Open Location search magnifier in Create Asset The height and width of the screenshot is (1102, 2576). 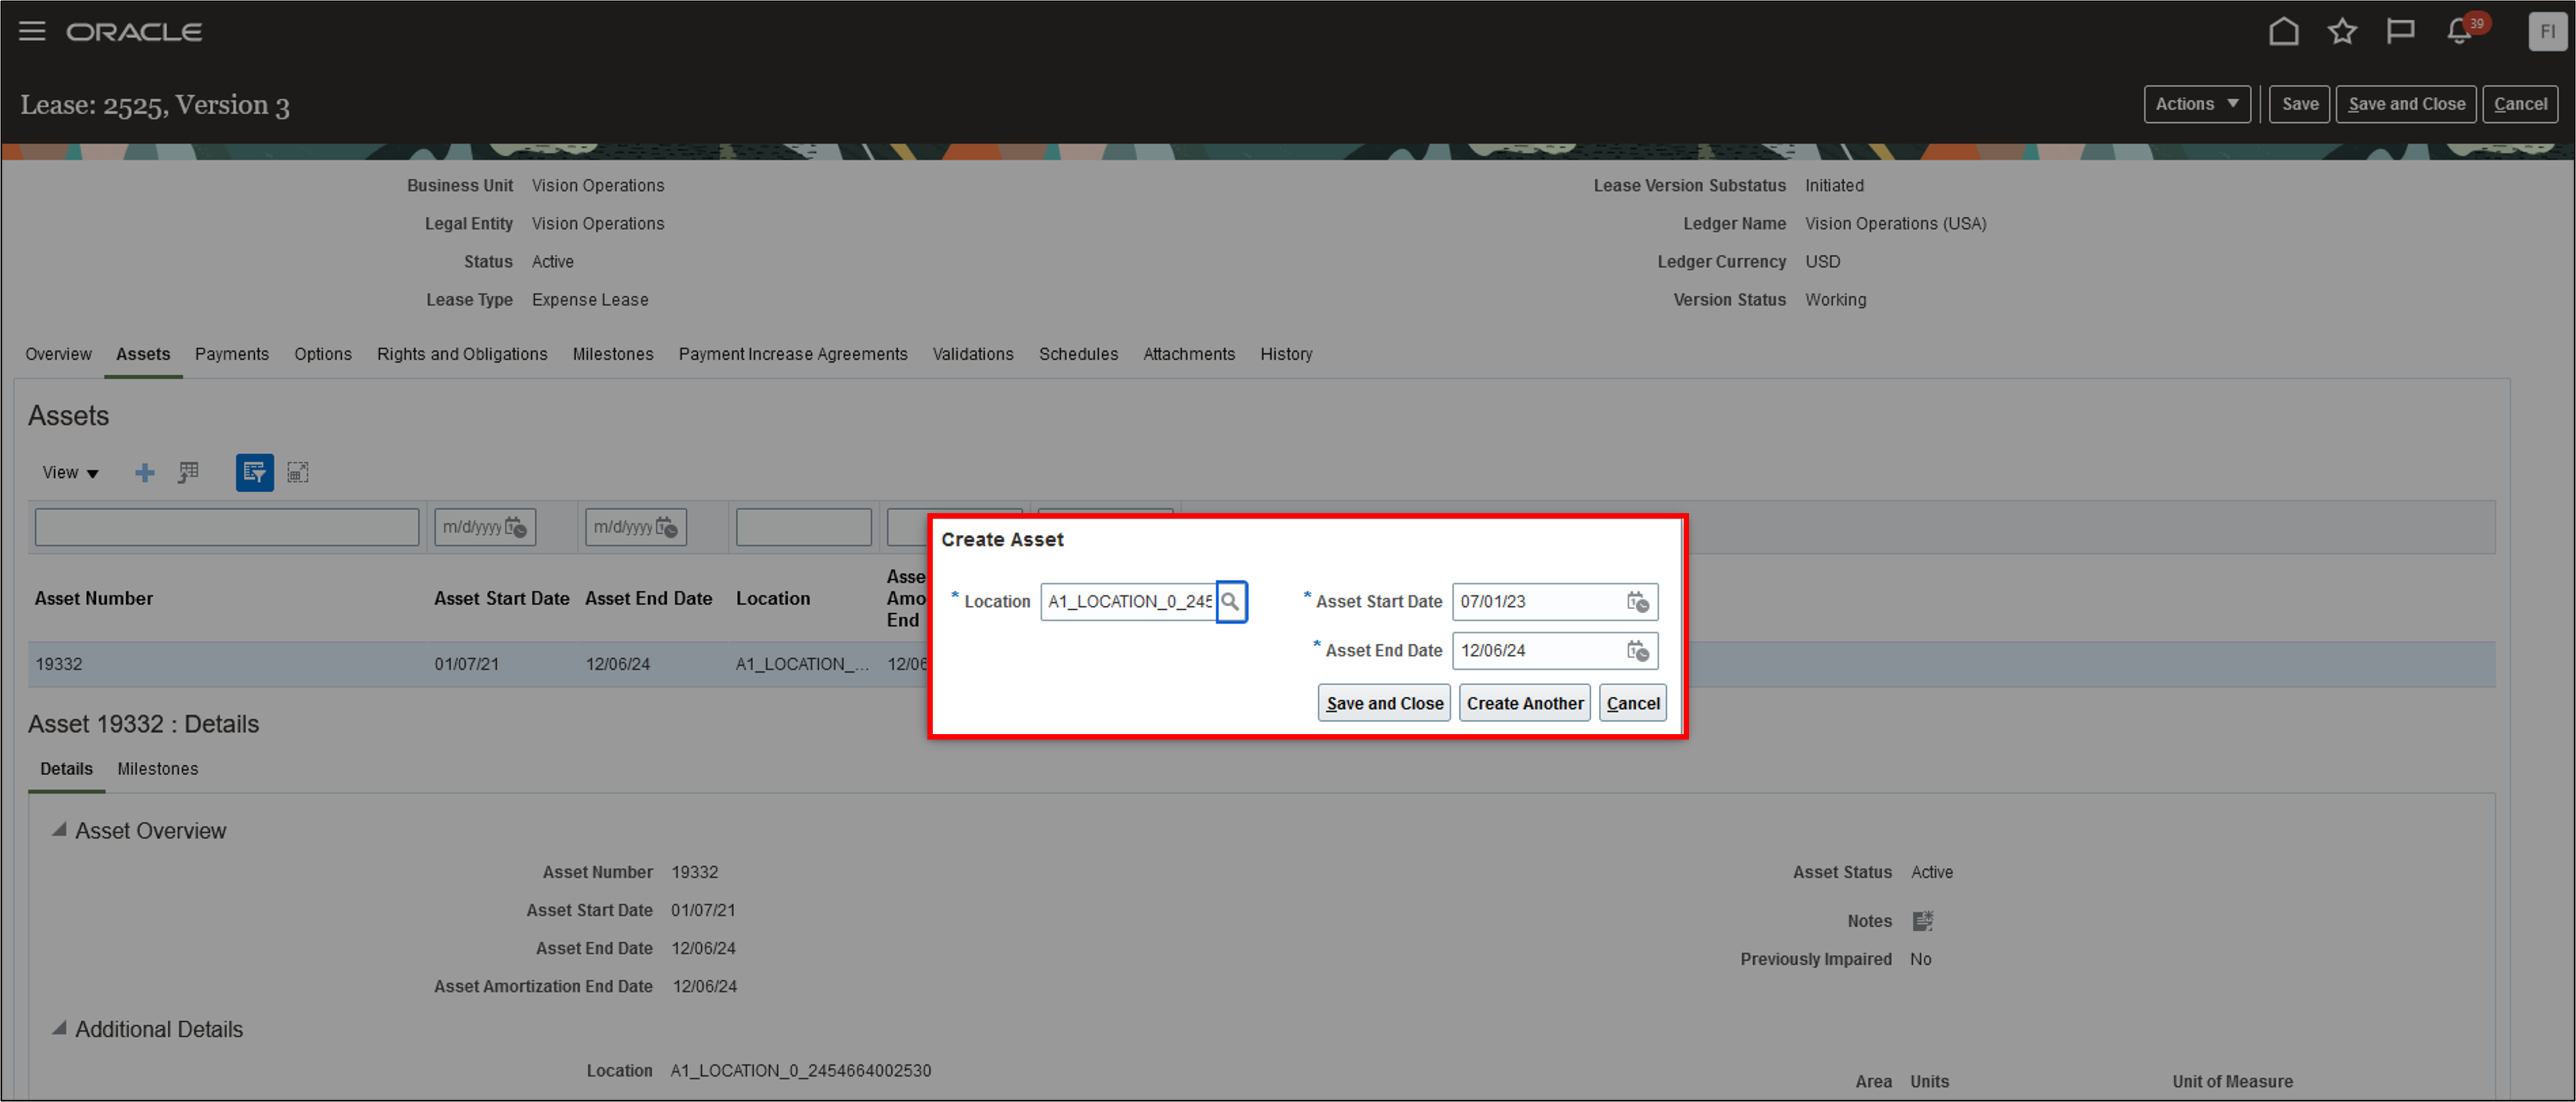1231,602
